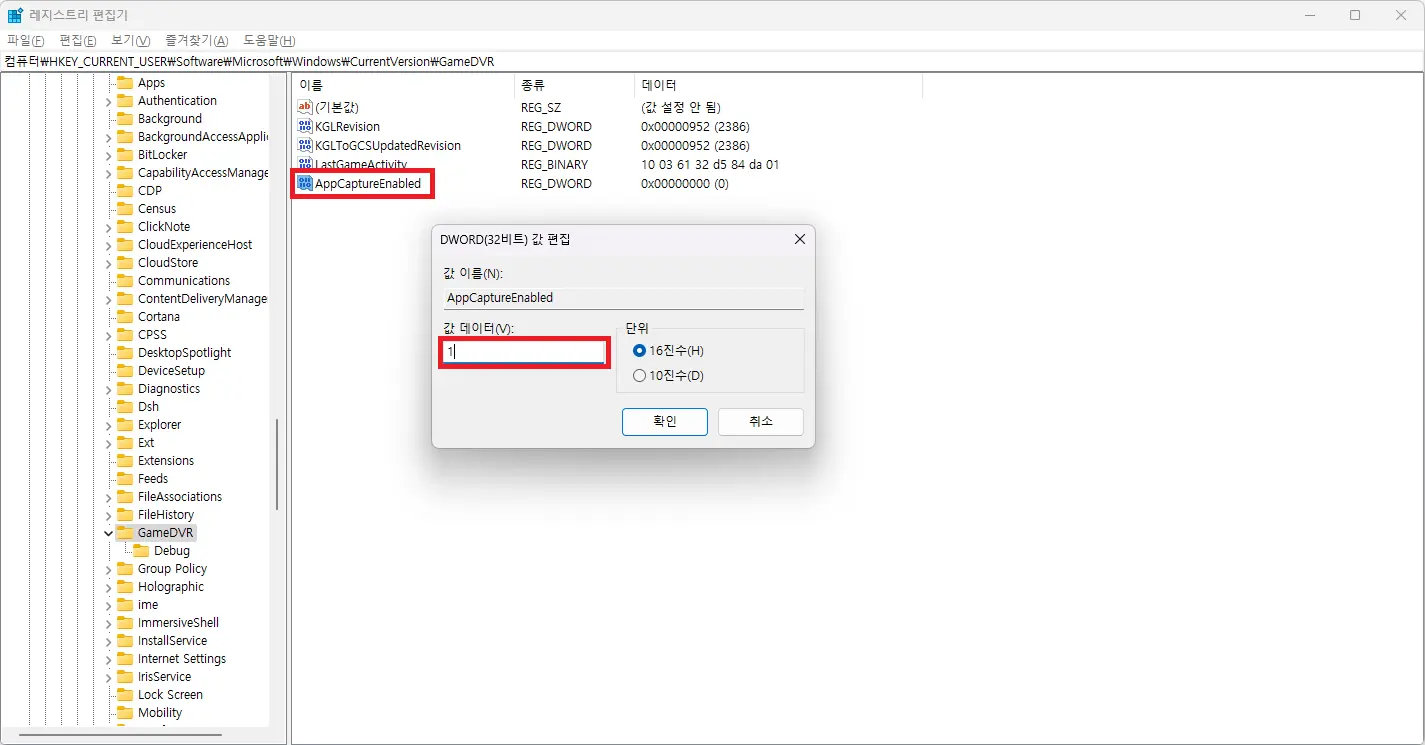Open the 편집(E) menu
The width and height of the screenshot is (1425, 745).
click(x=78, y=41)
